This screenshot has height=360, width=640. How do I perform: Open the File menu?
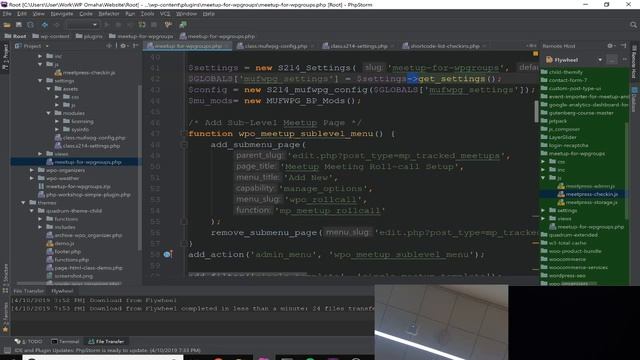coord(7,14)
